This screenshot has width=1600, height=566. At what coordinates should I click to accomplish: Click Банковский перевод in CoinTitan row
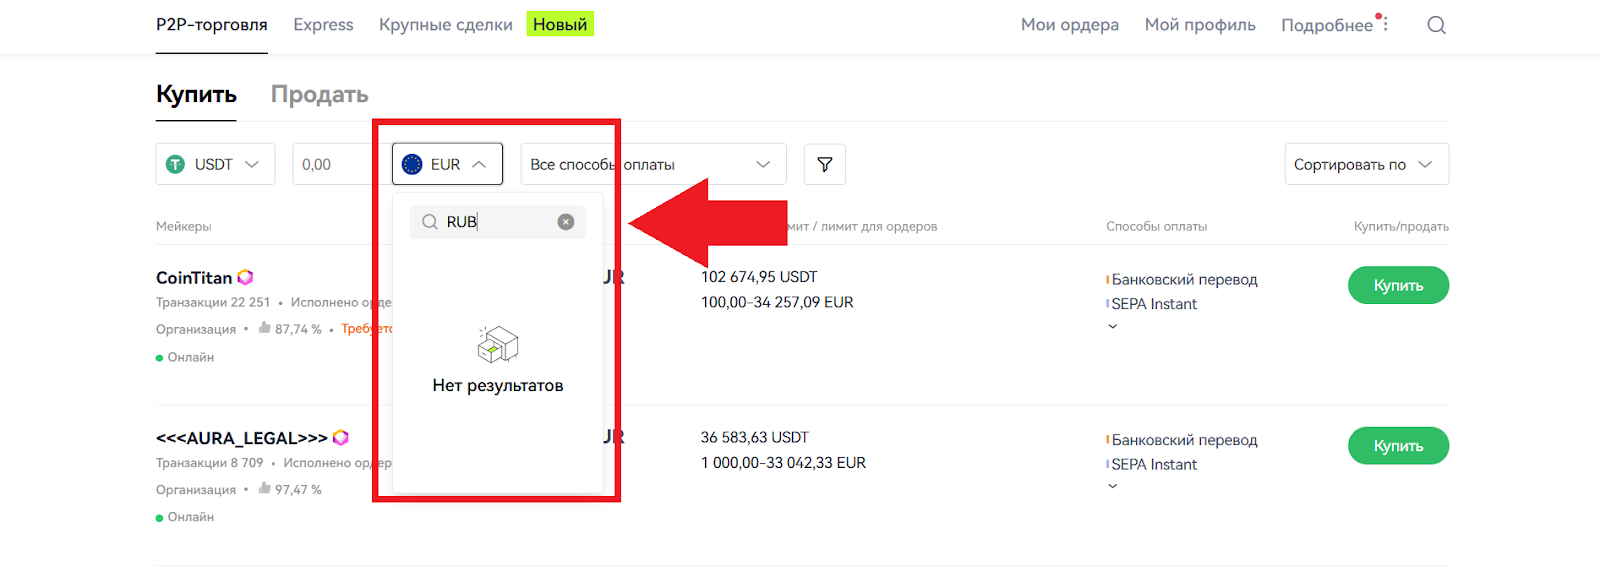click(x=1185, y=279)
